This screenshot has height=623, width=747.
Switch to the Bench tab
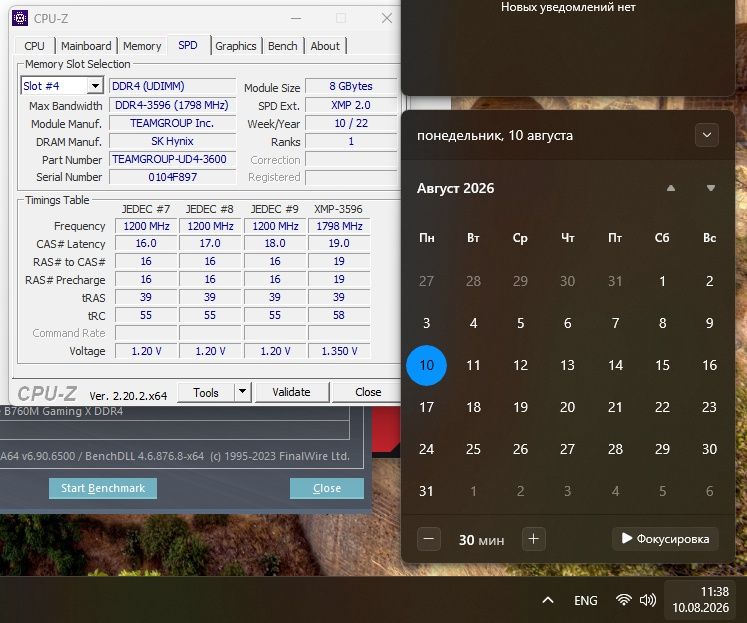[x=283, y=46]
